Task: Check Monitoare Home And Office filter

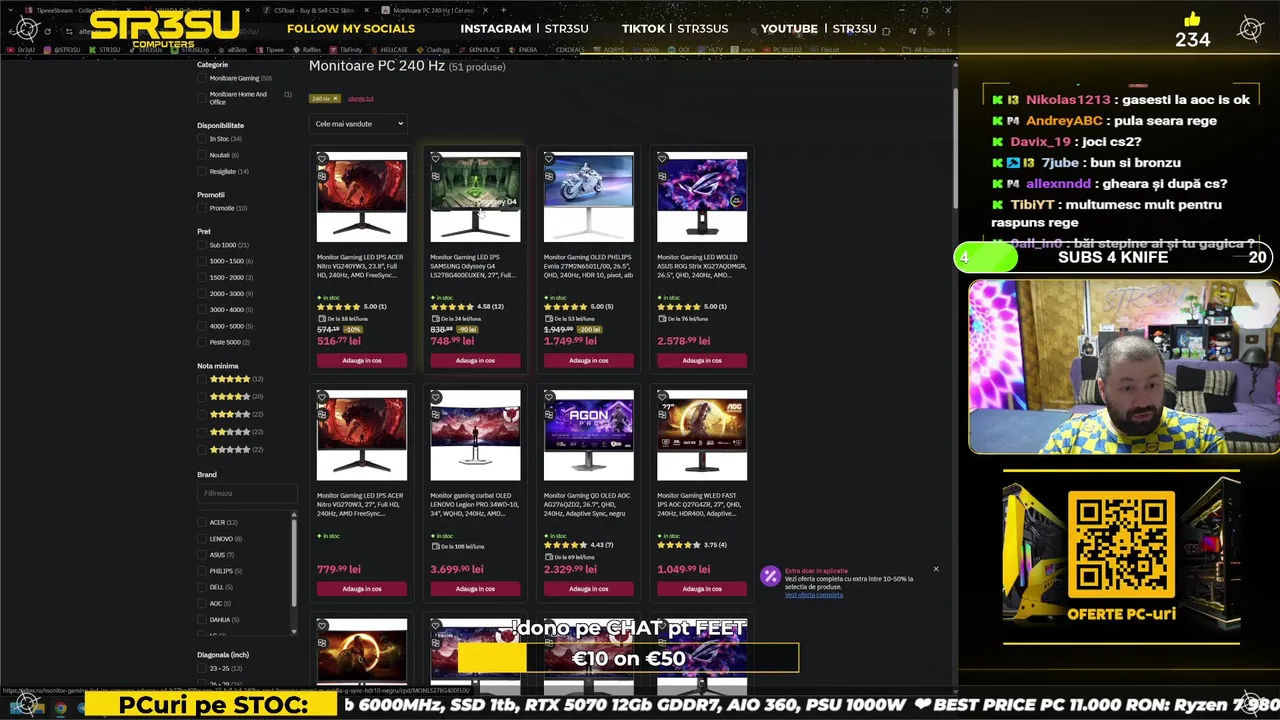Action: pyautogui.click(x=202, y=98)
